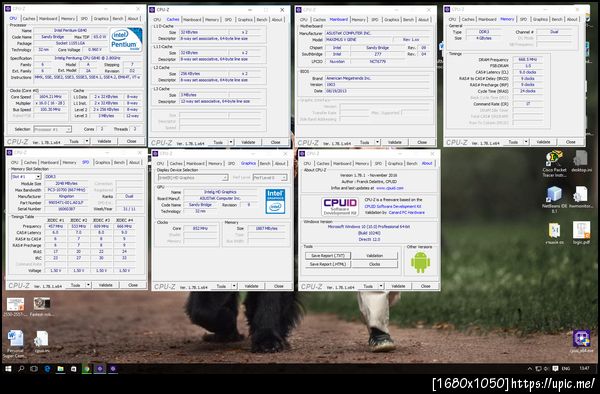The height and width of the screenshot is (394, 600).
Task: Open the Display Device Selection combo box
Action: click(x=193, y=177)
